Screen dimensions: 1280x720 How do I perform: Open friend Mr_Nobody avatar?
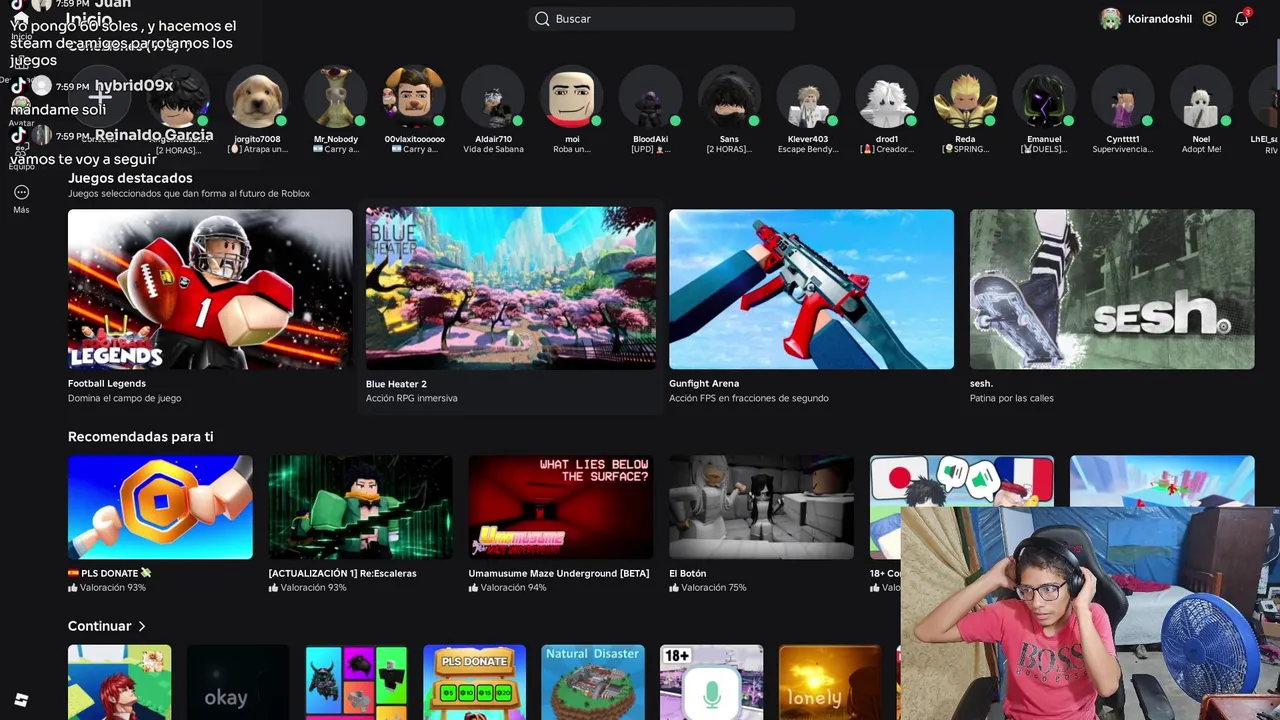336,98
